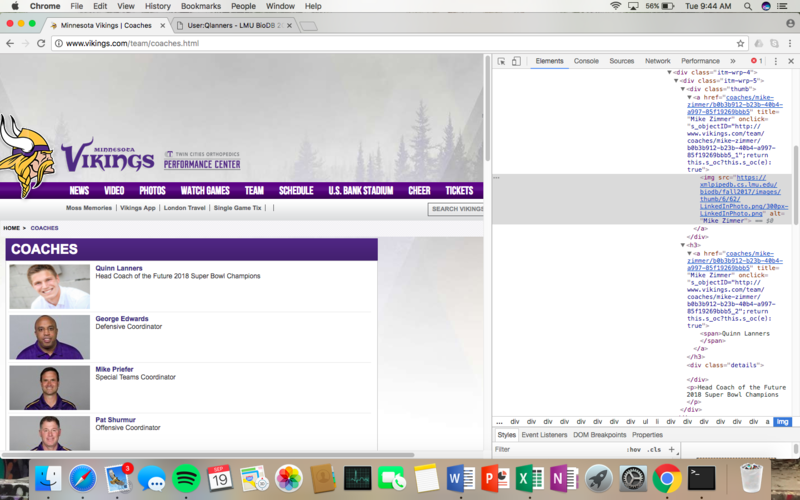The image size is (800, 500).
Task: Reload the Vikings coaches page
Action: [41, 43]
